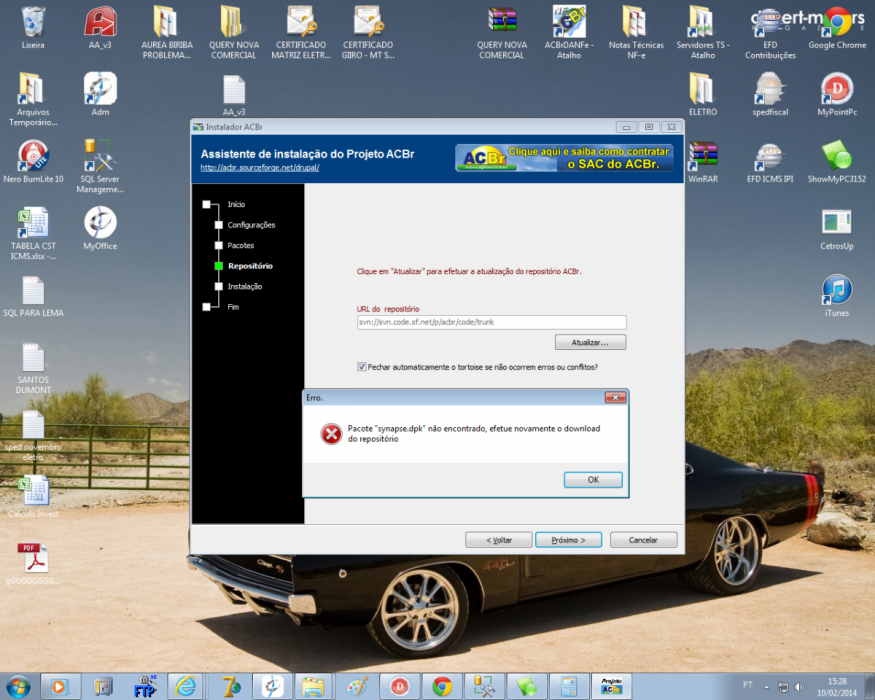Click the Próximo > button
The image size is (875, 700).
pos(568,540)
